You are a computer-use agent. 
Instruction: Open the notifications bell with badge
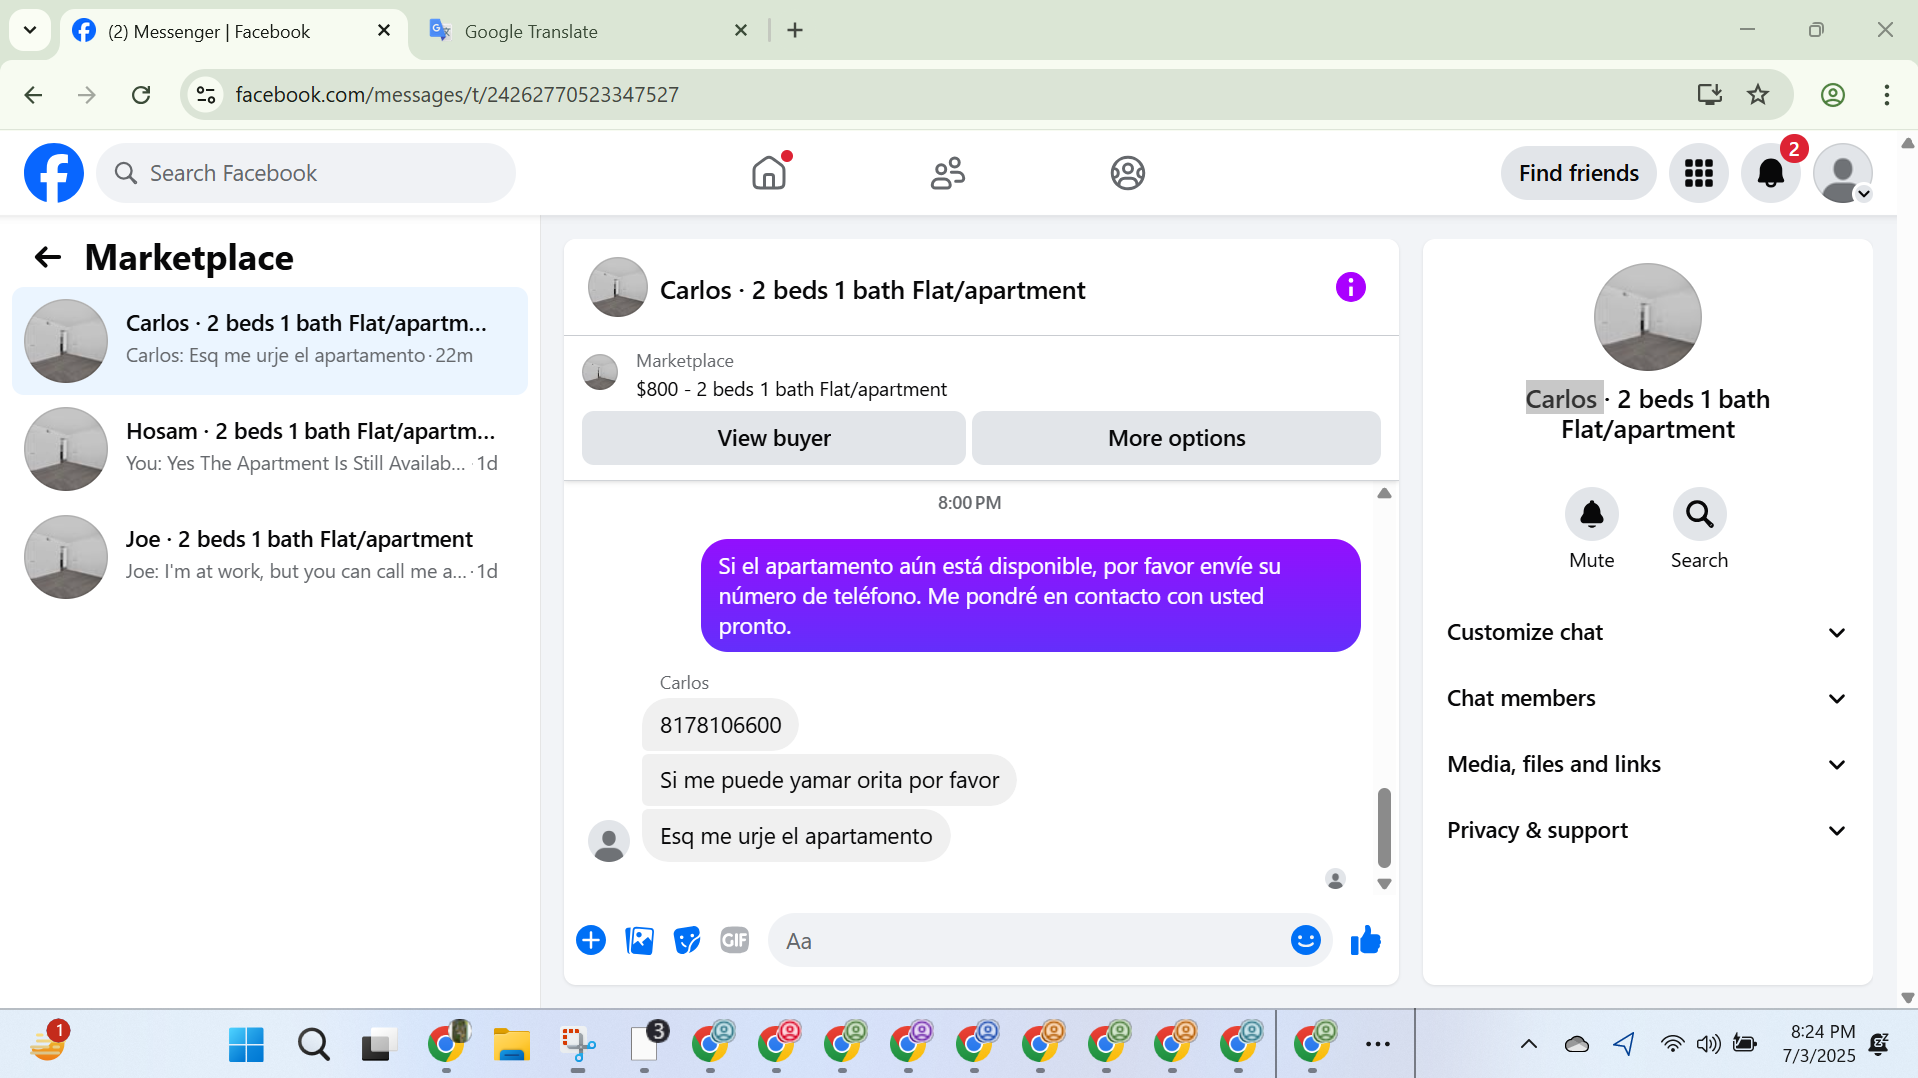[1771, 173]
